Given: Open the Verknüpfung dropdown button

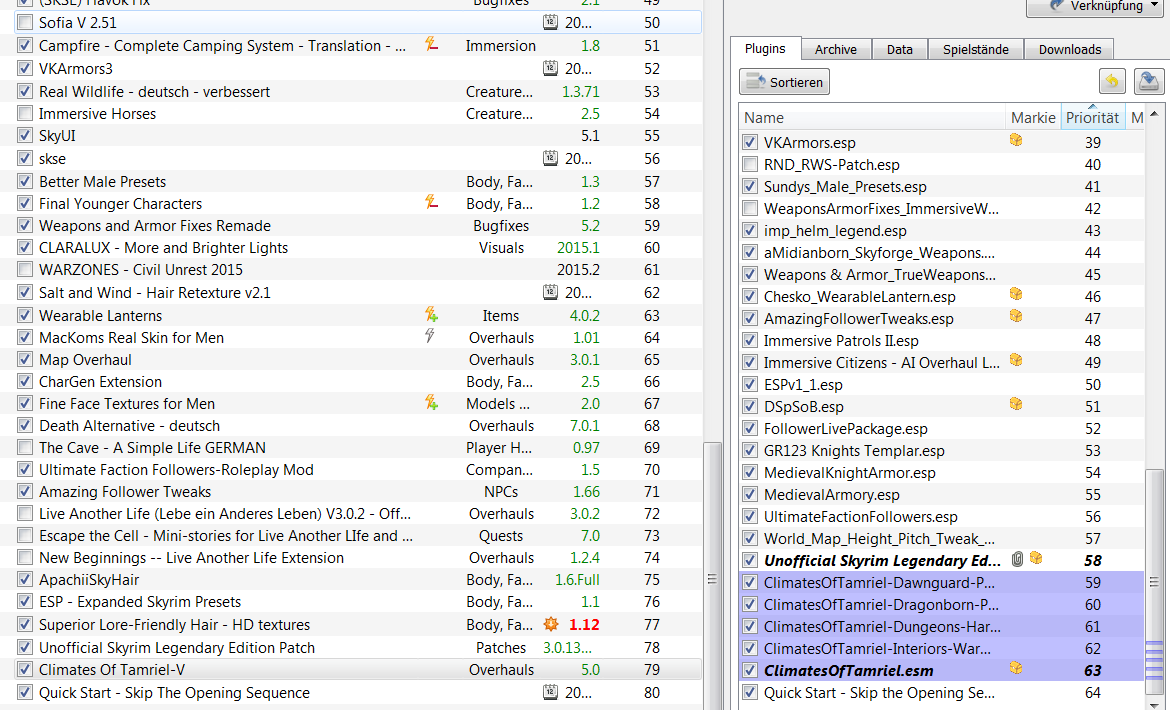Looking at the screenshot, I should pyautogui.click(x=1096, y=7).
